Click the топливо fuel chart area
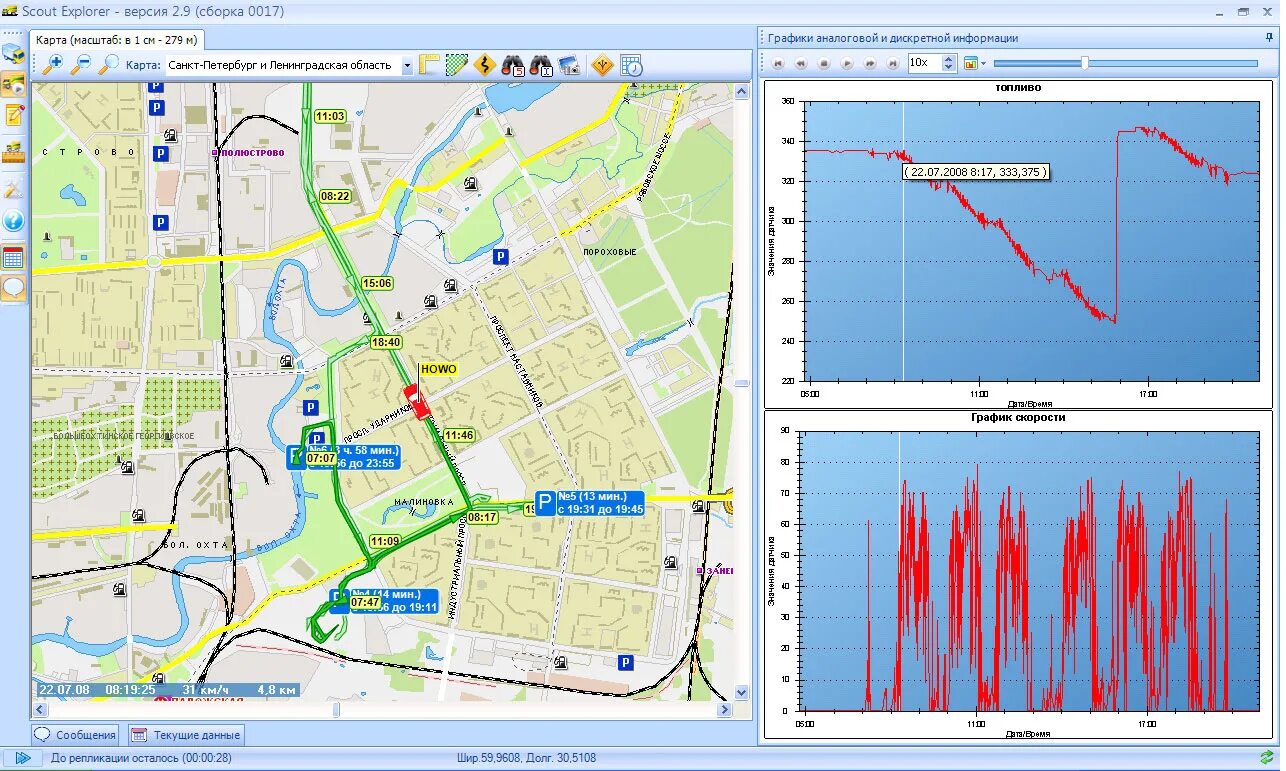This screenshot has width=1286, height=771. (1032, 241)
